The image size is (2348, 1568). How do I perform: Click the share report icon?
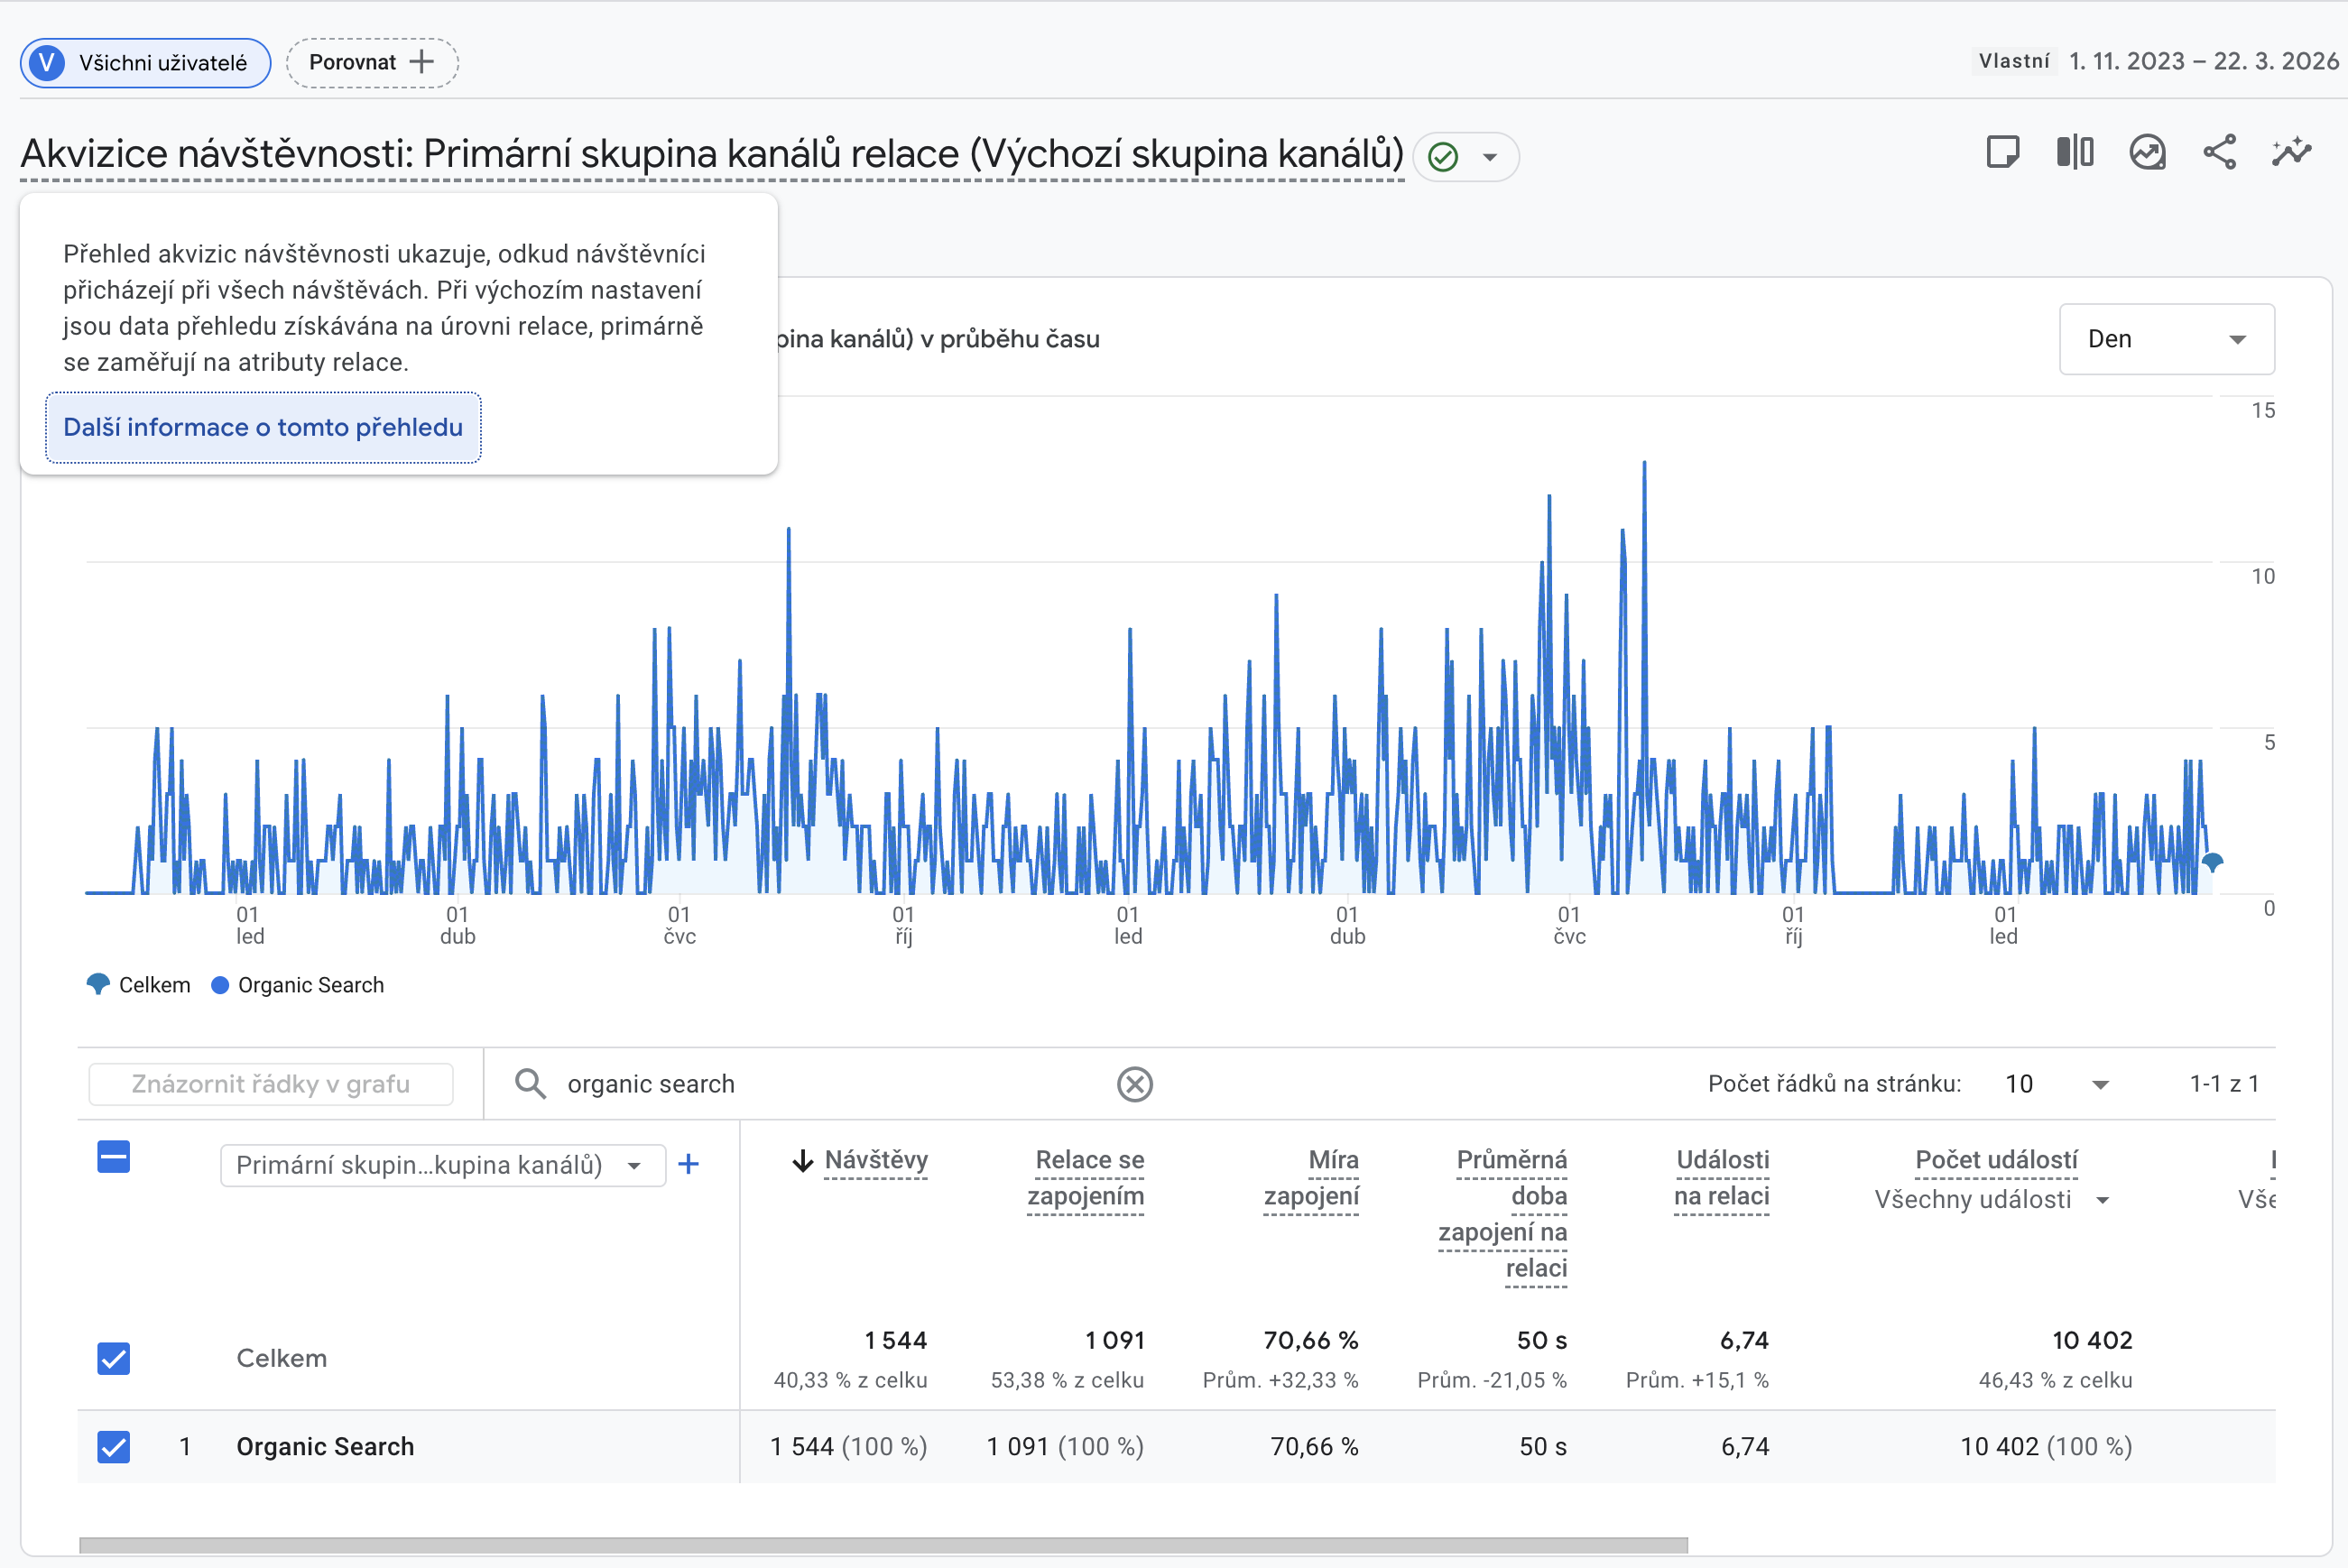pos(2219,152)
